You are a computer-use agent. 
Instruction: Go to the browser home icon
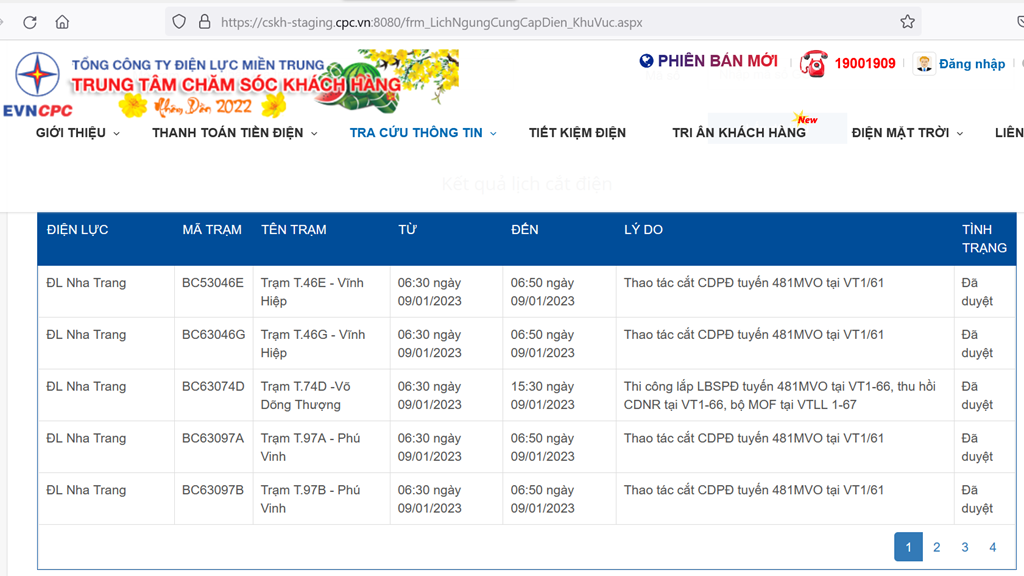tap(62, 22)
